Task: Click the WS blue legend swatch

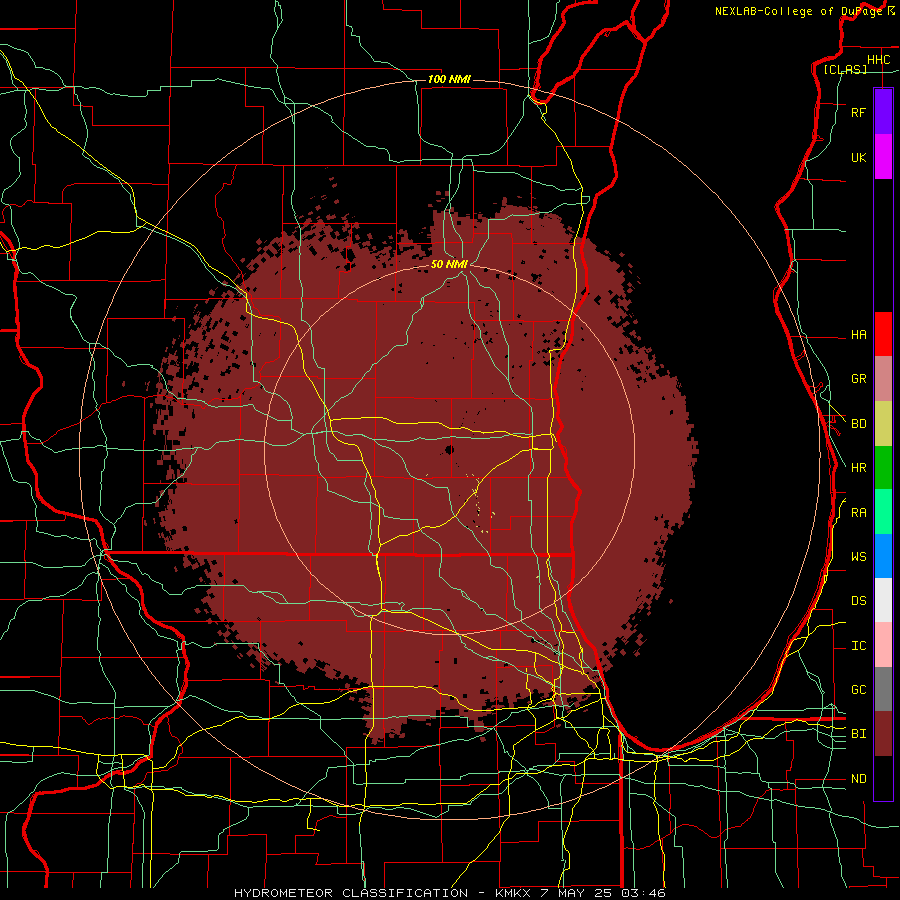Action: [883, 556]
